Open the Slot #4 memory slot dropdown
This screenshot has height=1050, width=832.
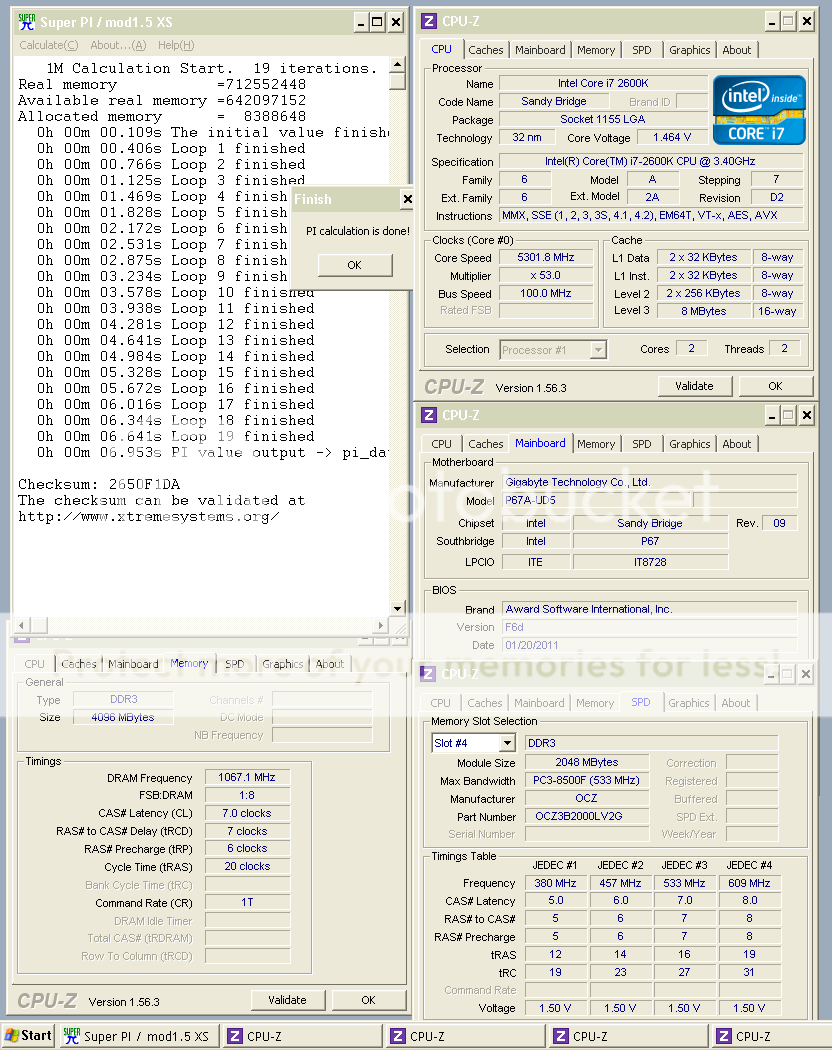point(507,743)
